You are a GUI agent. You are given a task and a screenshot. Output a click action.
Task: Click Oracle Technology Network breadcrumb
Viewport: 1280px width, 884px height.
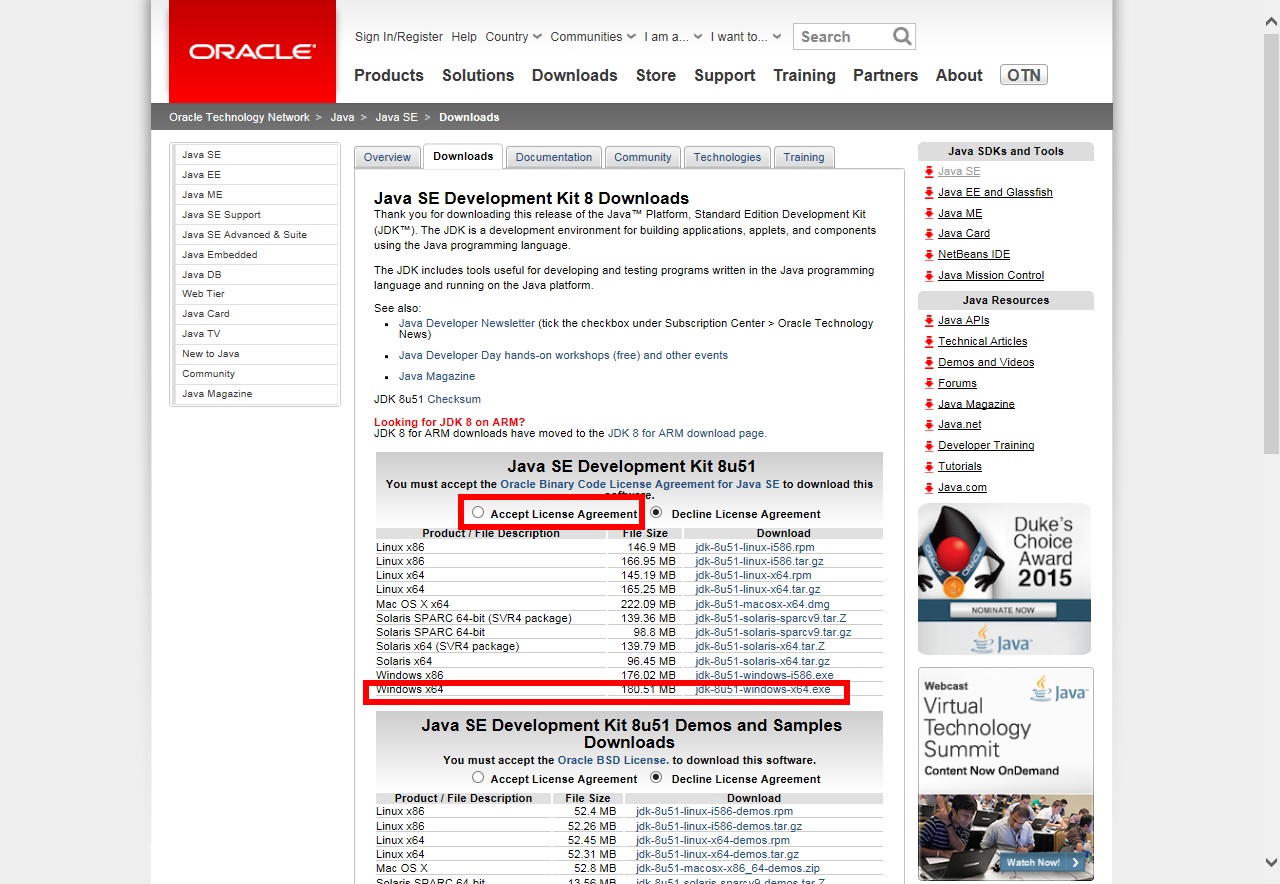(x=239, y=117)
